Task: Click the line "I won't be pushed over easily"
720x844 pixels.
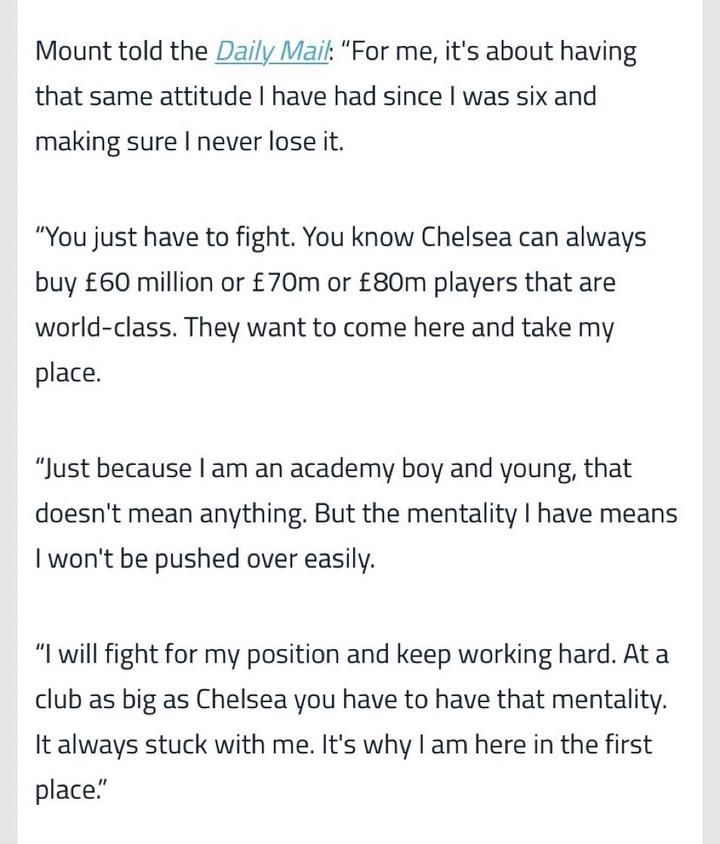Action: 204,558
